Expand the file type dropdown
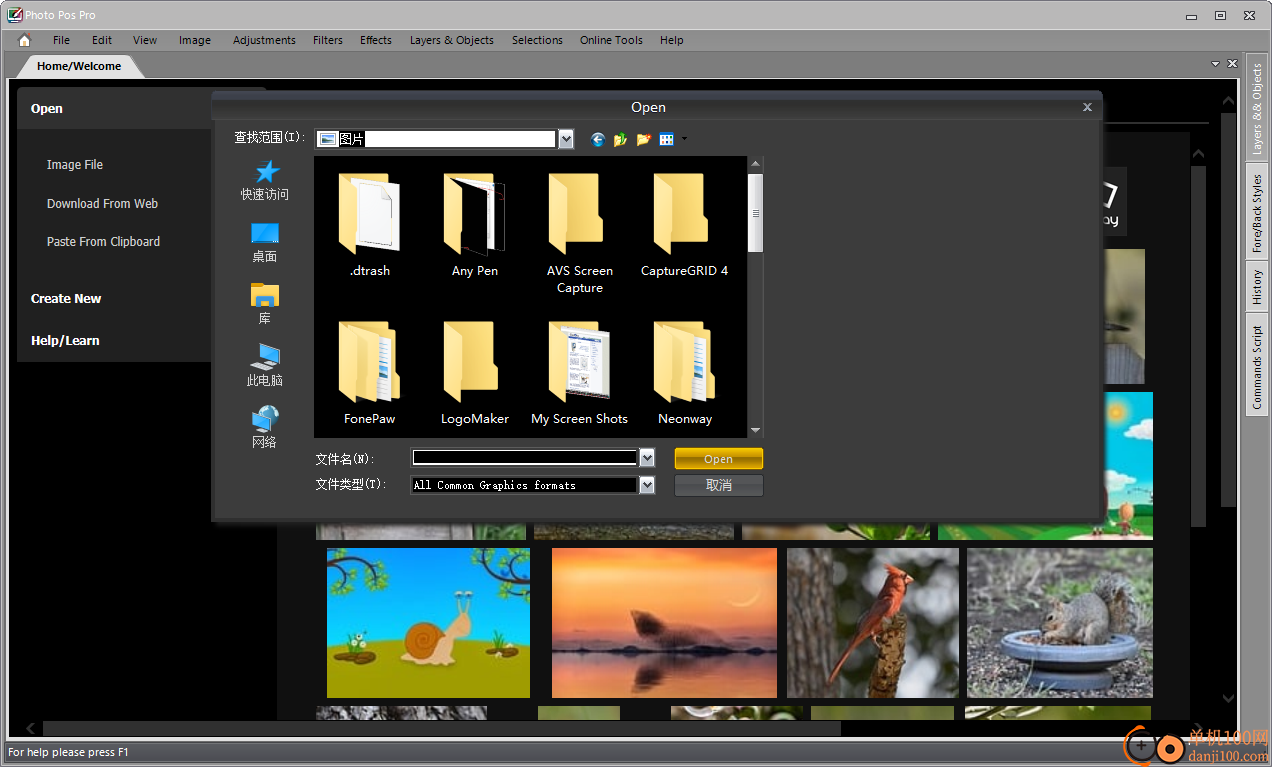 647,485
